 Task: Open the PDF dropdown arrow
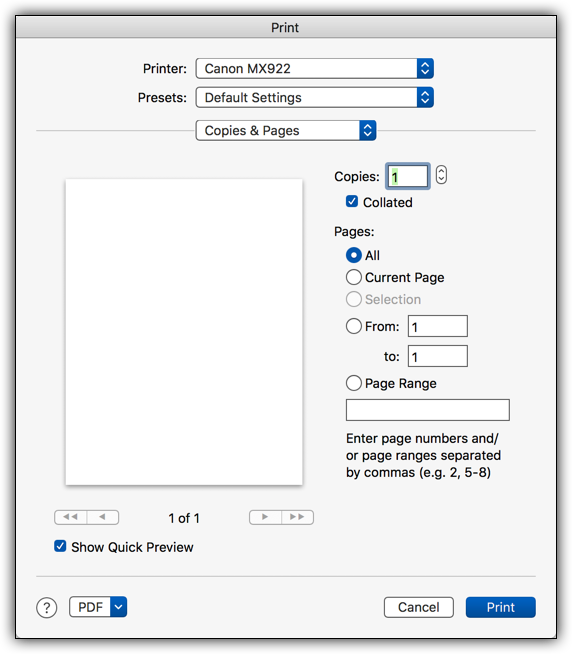118,607
